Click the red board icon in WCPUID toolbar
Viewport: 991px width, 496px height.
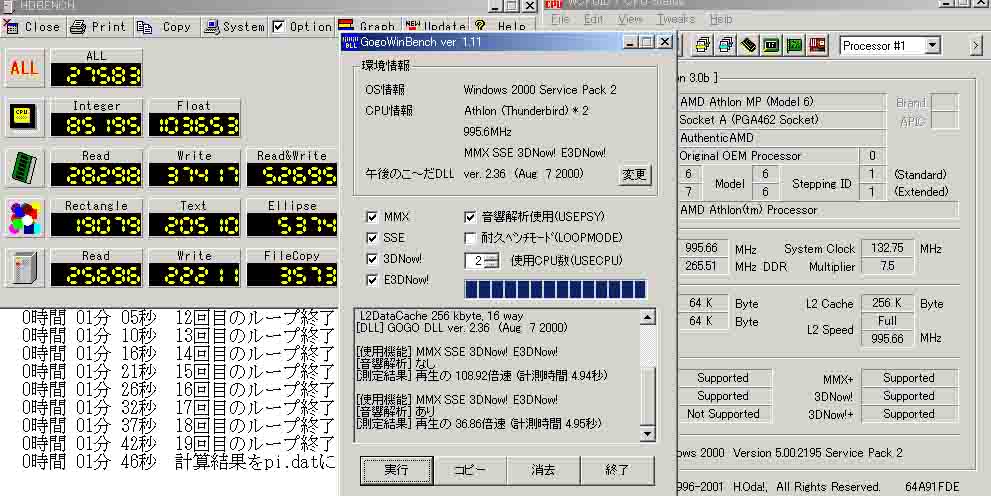[x=817, y=45]
